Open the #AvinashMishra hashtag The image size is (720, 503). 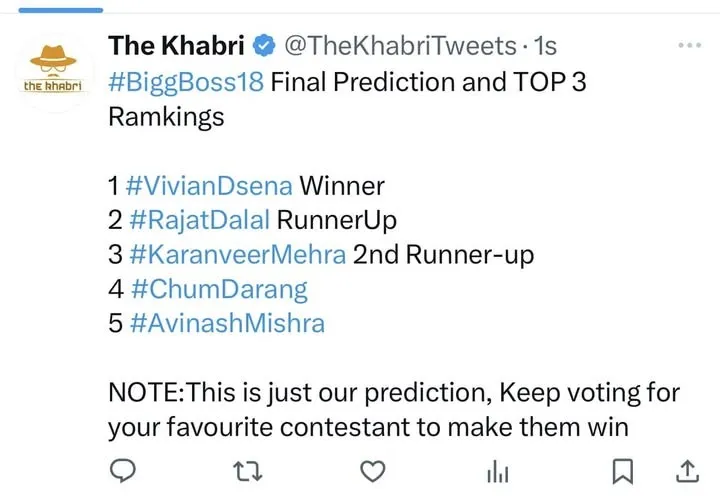(227, 323)
